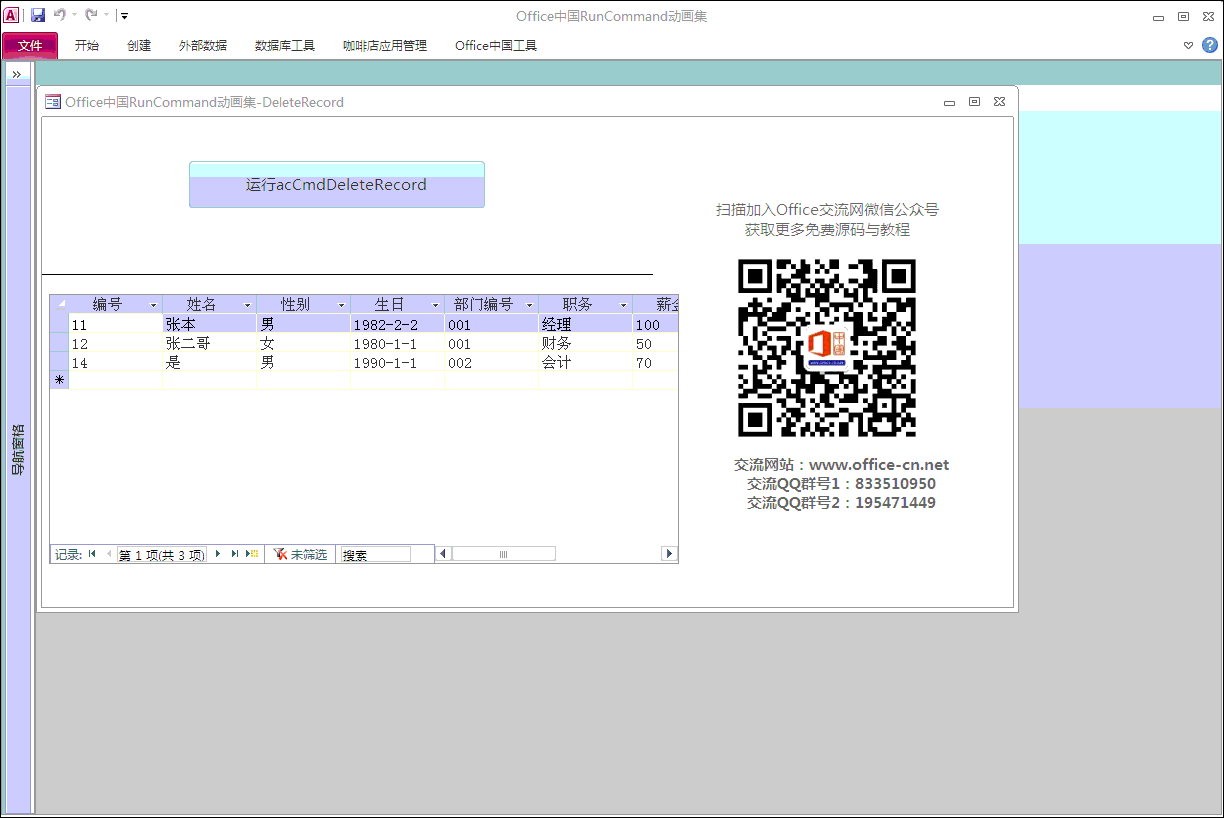This screenshot has height=818, width=1224.
Task: Open the 职务 column filter dropdown
Action: point(624,305)
